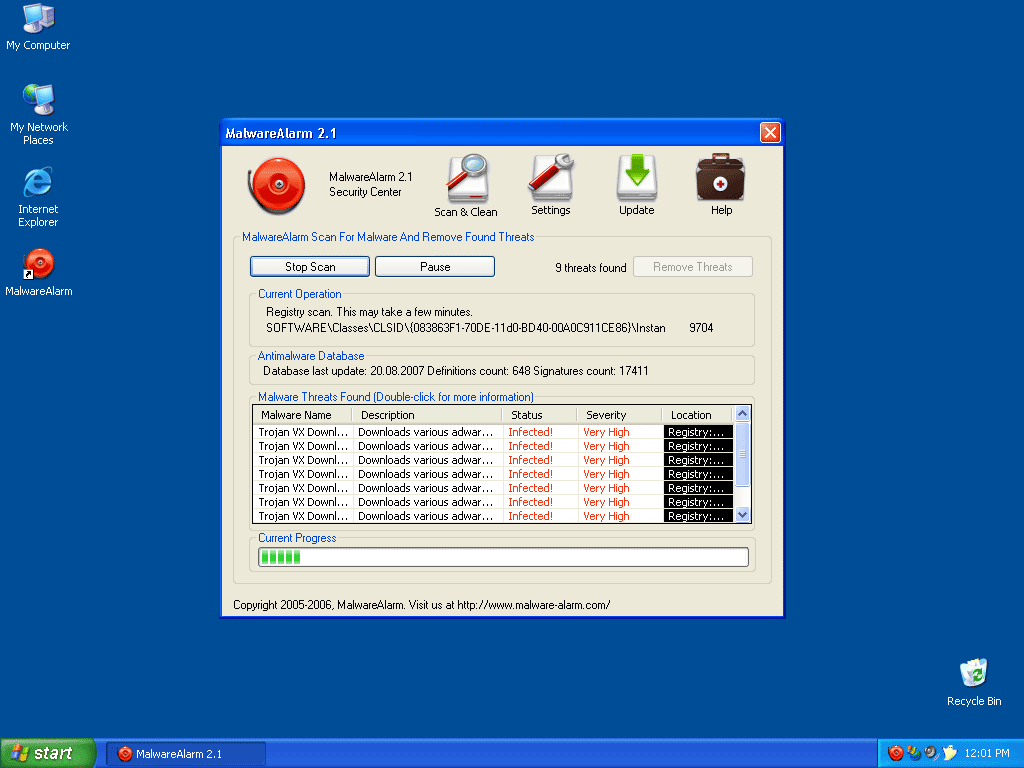This screenshot has height=768, width=1024.
Task: Click the Update download arrow icon
Action: [636, 178]
